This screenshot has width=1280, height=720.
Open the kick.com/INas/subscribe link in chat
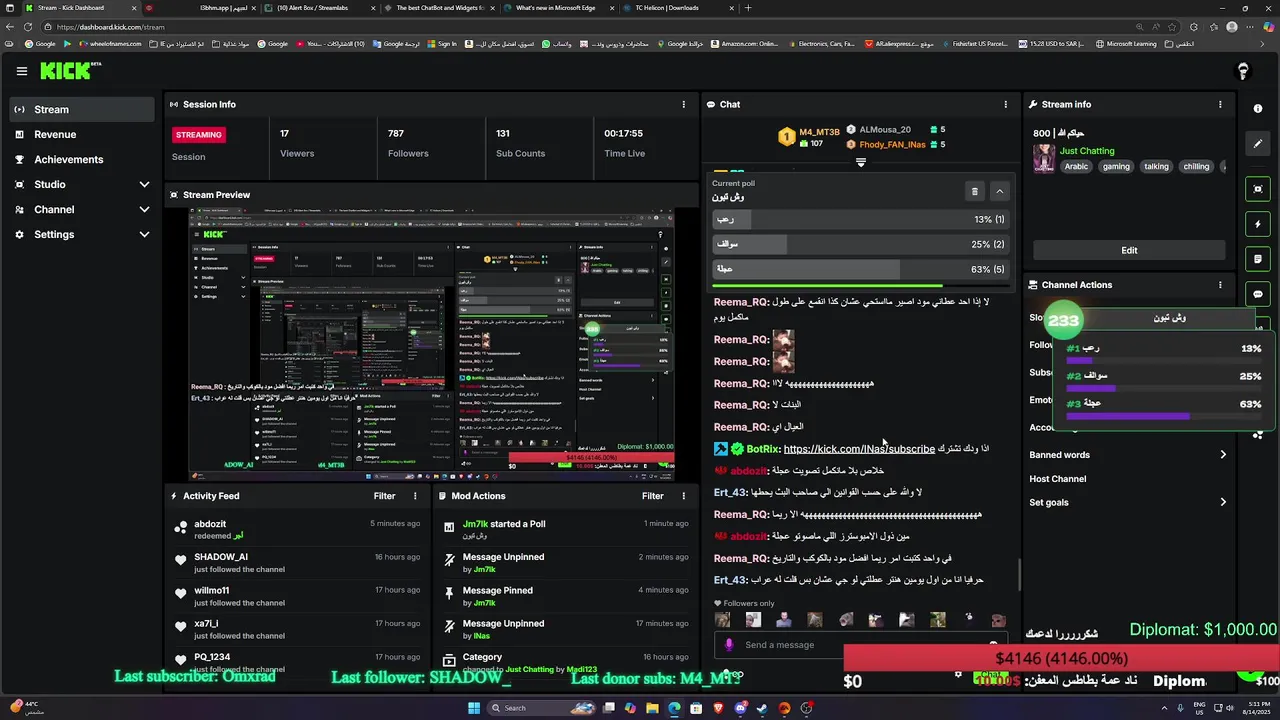pyautogui.click(x=859, y=449)
